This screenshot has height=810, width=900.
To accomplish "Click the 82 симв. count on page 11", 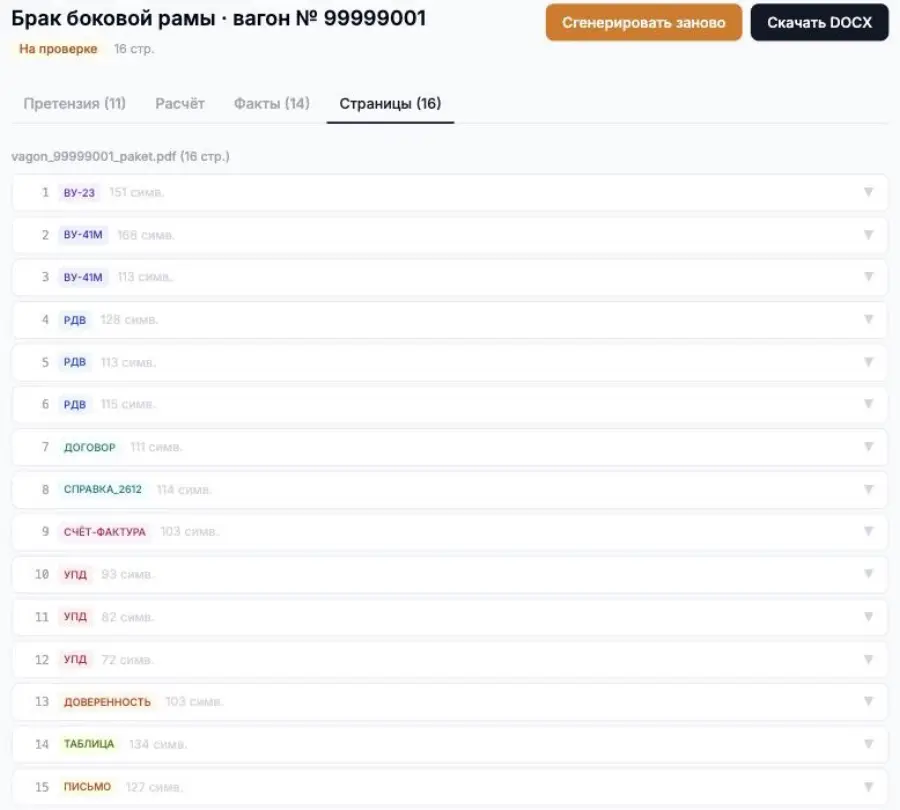I will pyautogui.click(x=127, y=617).
